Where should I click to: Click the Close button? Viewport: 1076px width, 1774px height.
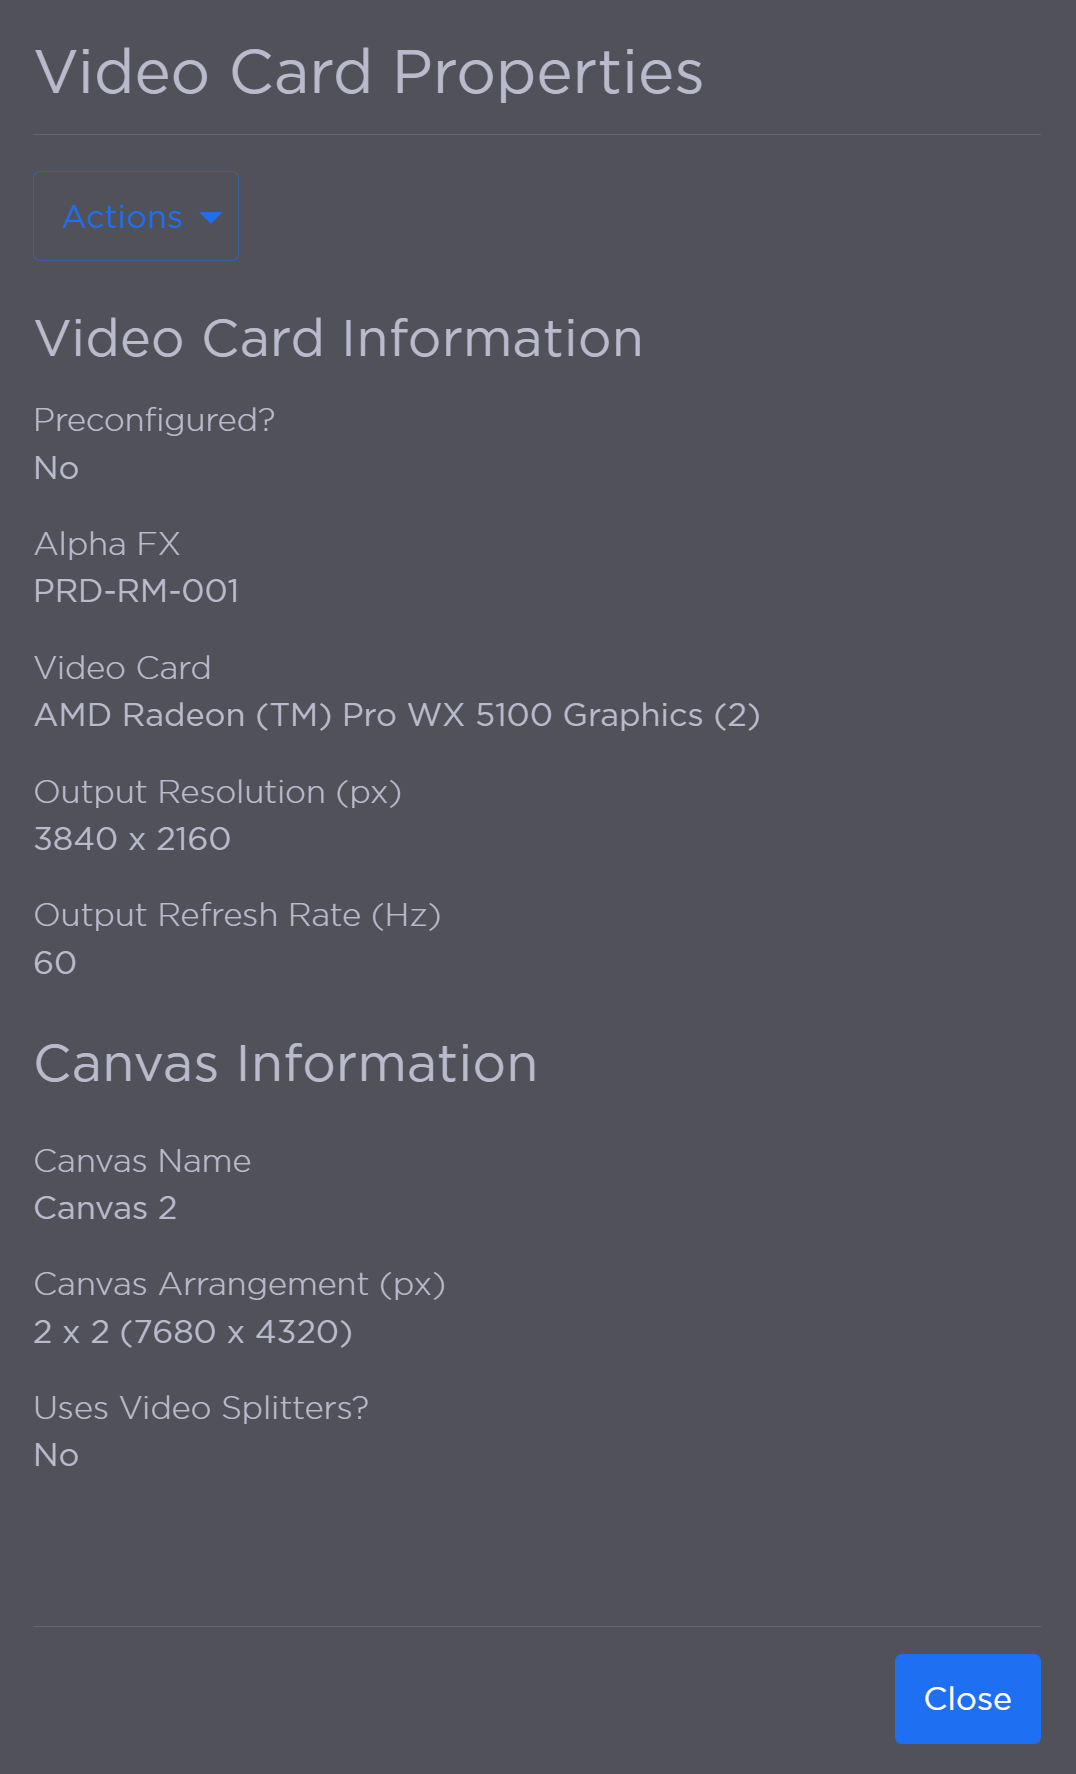[x=966, y=1698]
